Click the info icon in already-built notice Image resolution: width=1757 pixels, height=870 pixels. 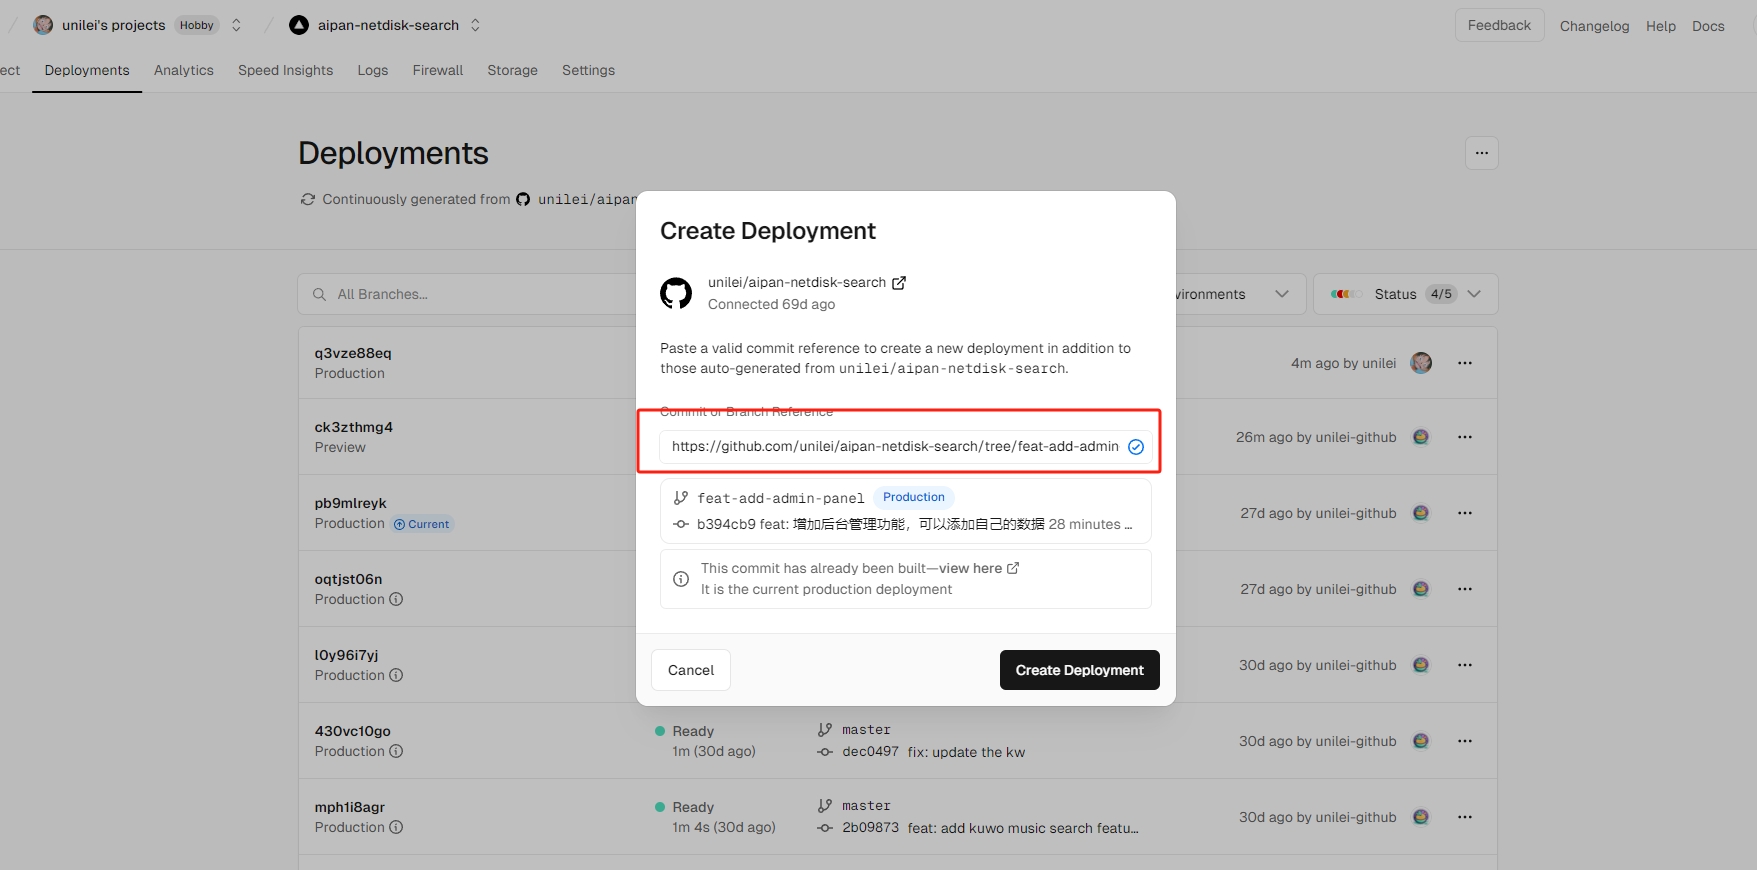pos(681,579)
